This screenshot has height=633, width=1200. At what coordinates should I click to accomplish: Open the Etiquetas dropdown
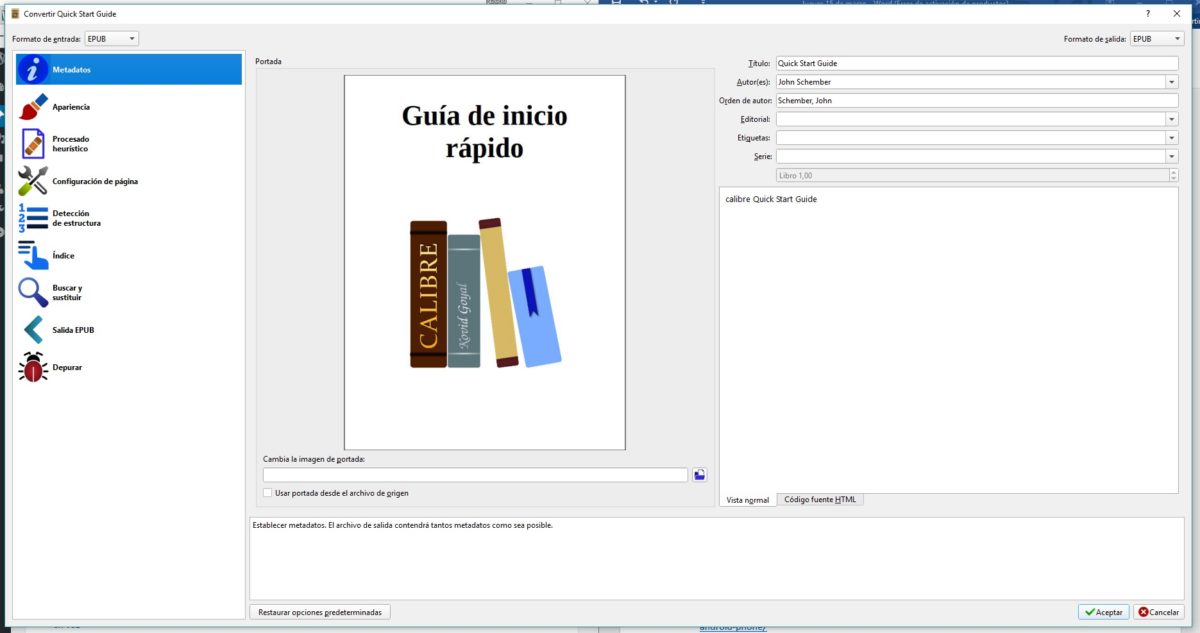[x=1171, y=137]
